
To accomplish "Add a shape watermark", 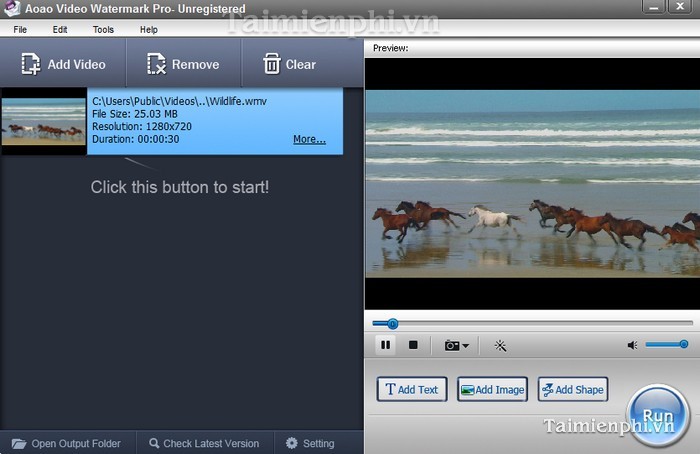I will [573, 389].
